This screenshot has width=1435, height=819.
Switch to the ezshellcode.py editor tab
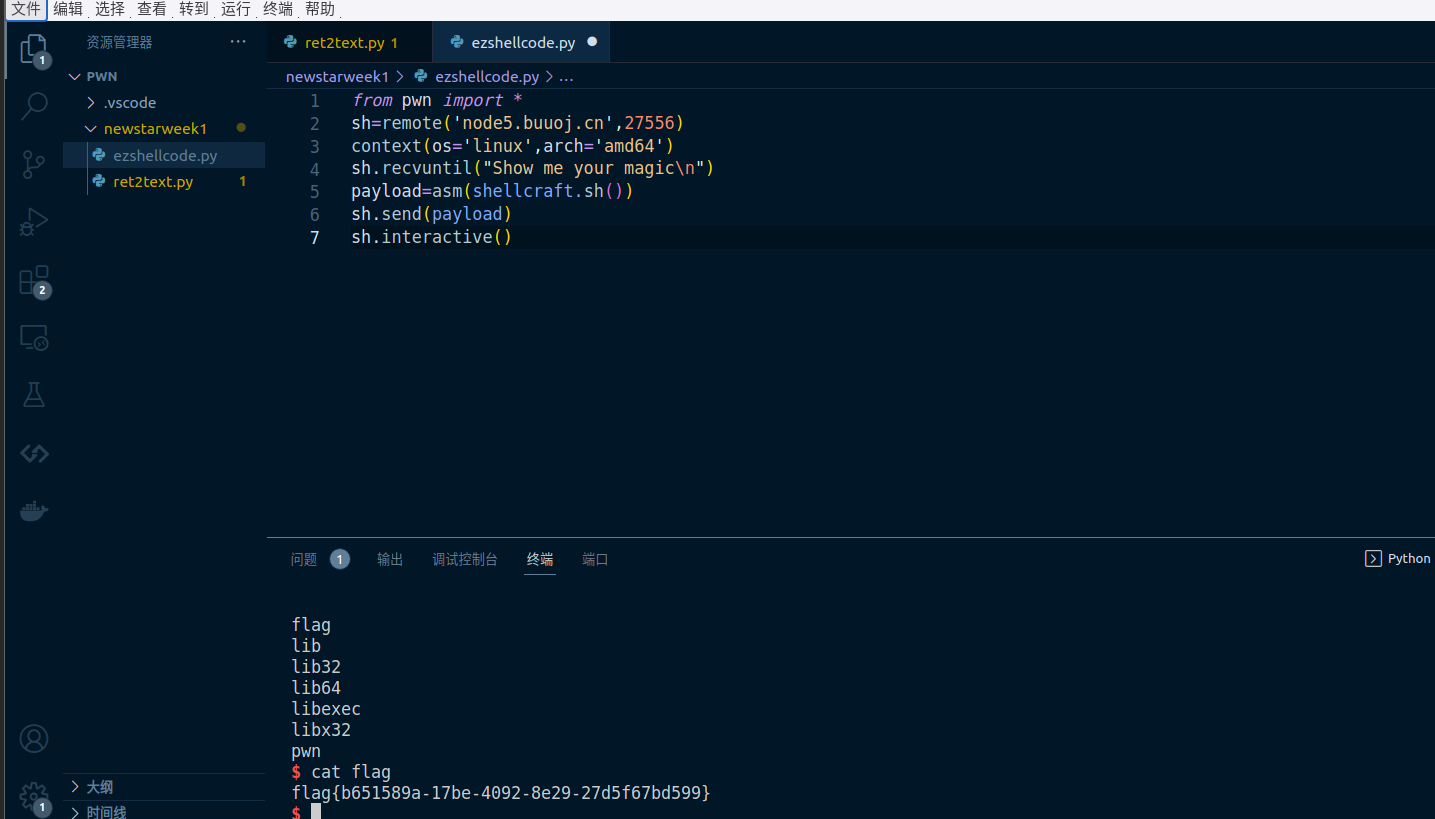pyautogui.click(x=522, y=43)
